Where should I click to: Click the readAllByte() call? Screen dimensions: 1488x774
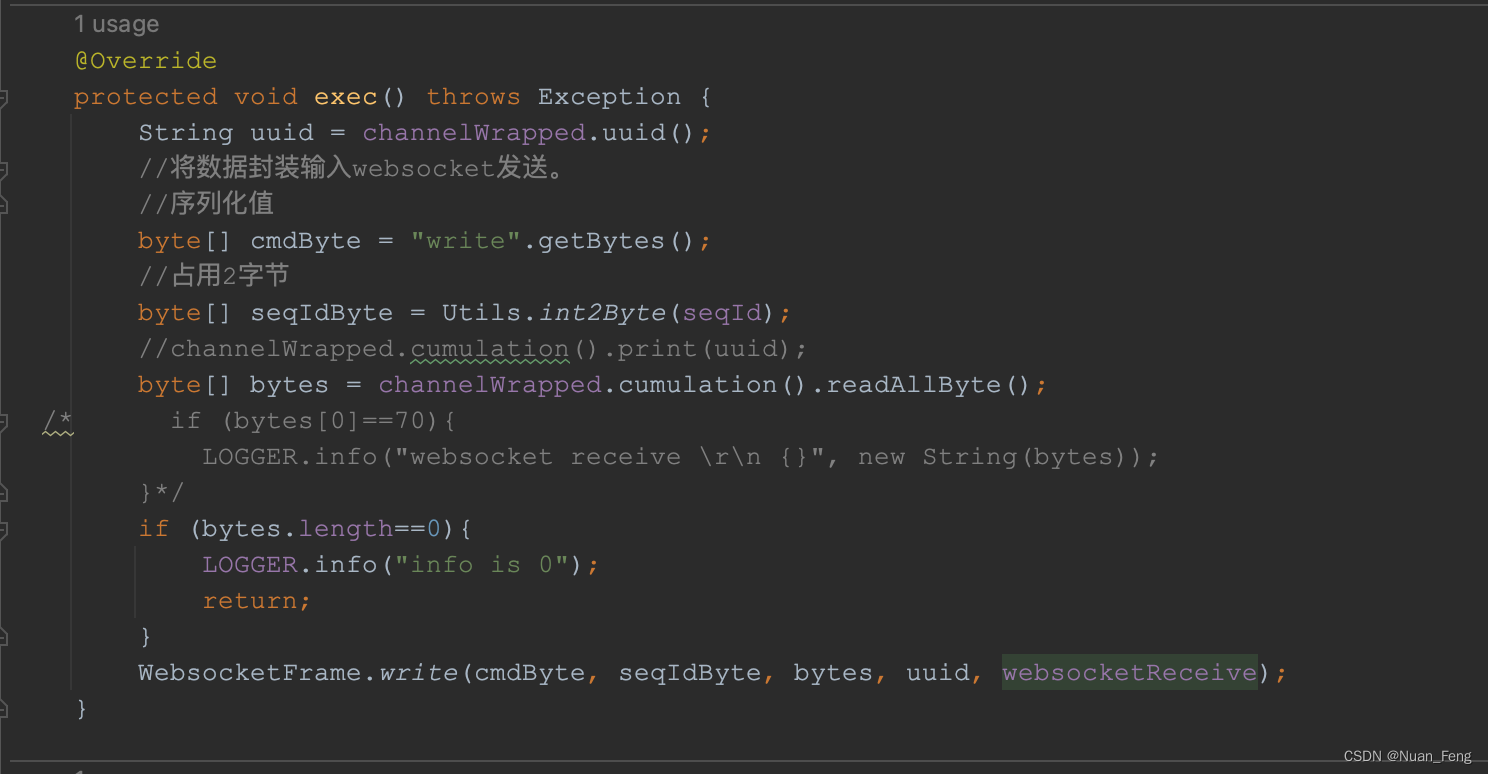coord(929,385)
